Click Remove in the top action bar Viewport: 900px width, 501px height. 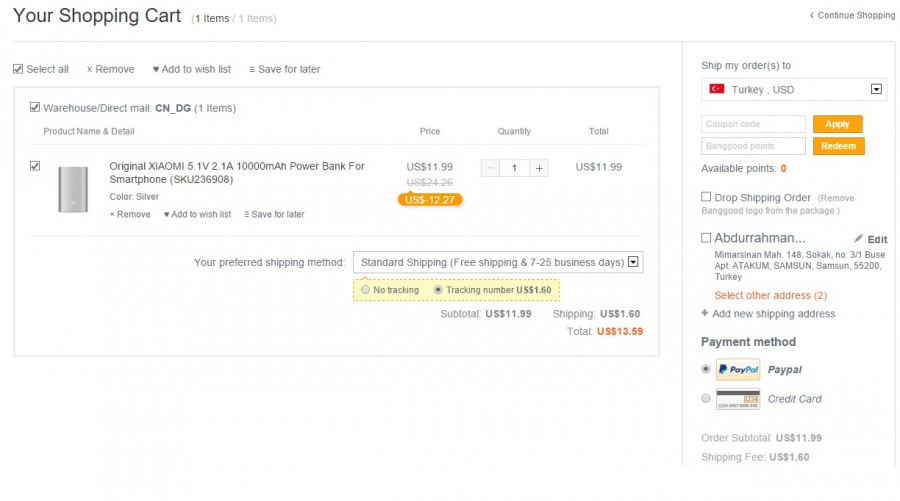(110, 69)
